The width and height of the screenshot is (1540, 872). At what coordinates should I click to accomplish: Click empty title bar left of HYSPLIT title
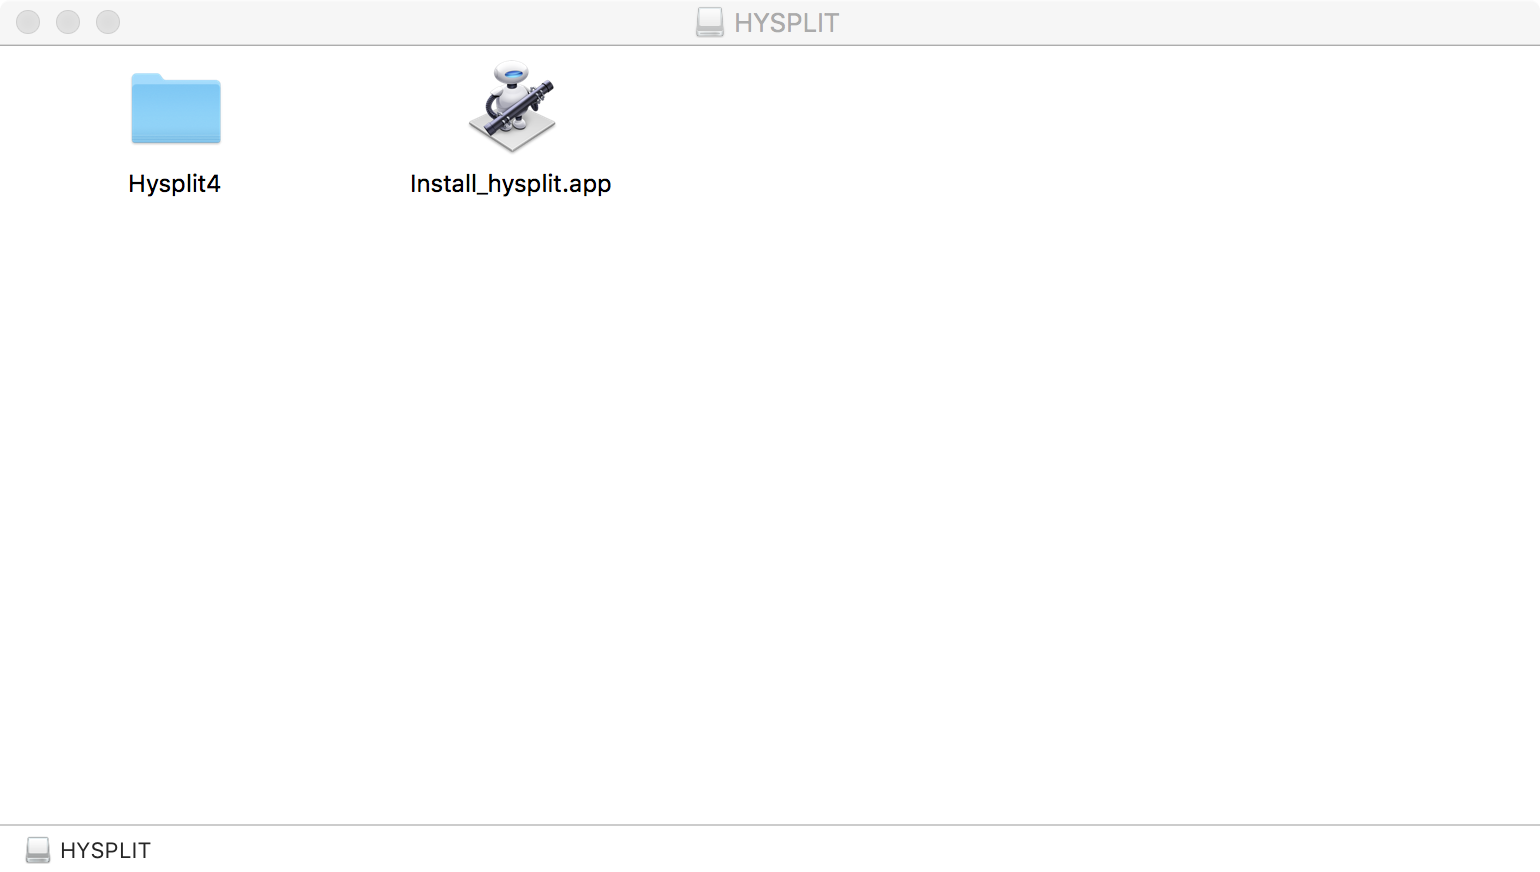coord(400,22)
